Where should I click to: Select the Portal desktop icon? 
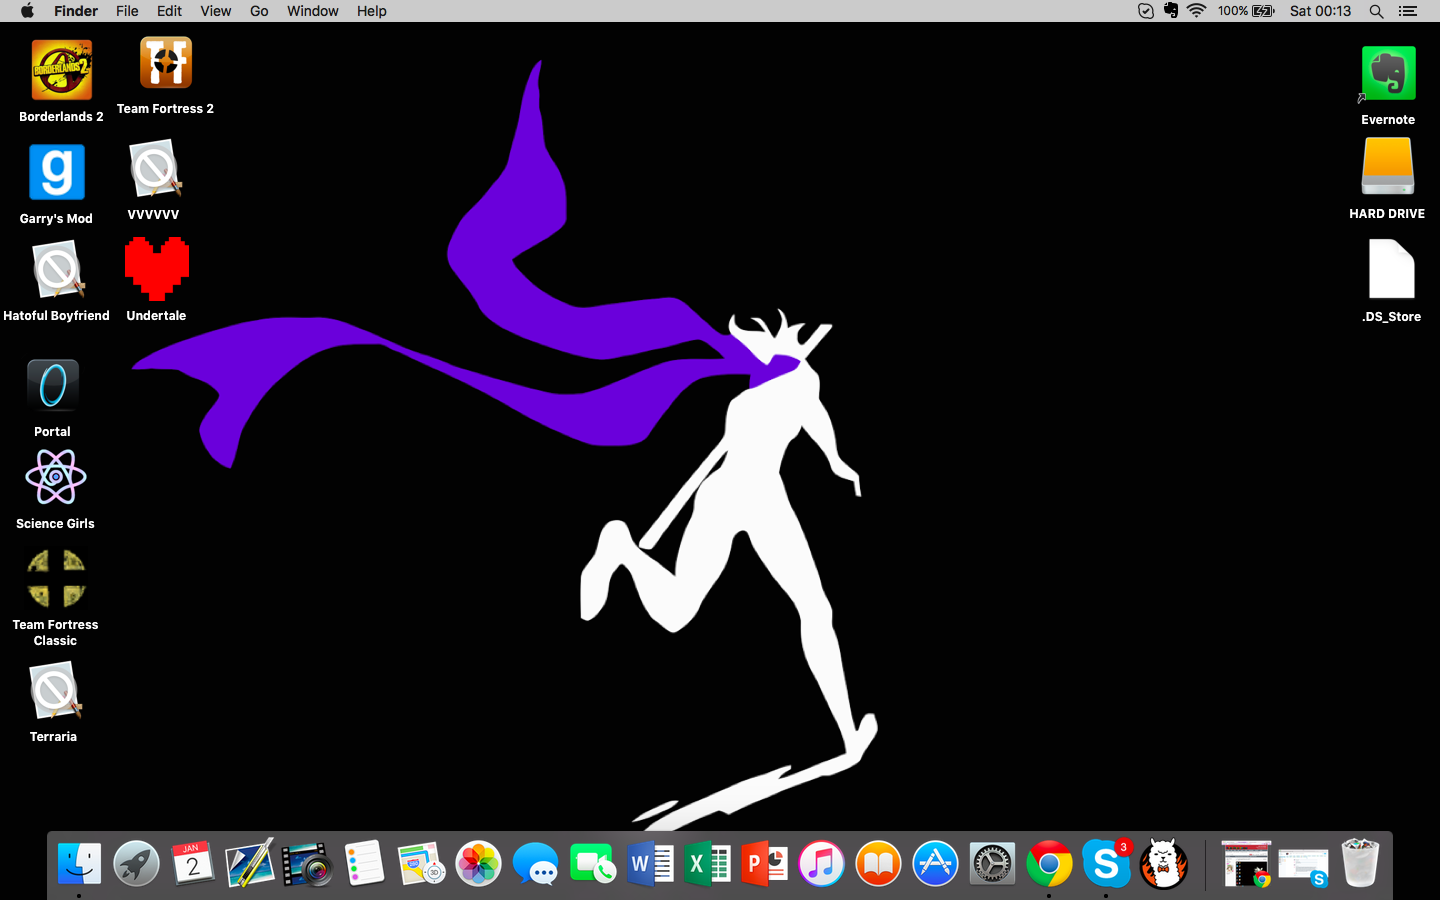53,386
